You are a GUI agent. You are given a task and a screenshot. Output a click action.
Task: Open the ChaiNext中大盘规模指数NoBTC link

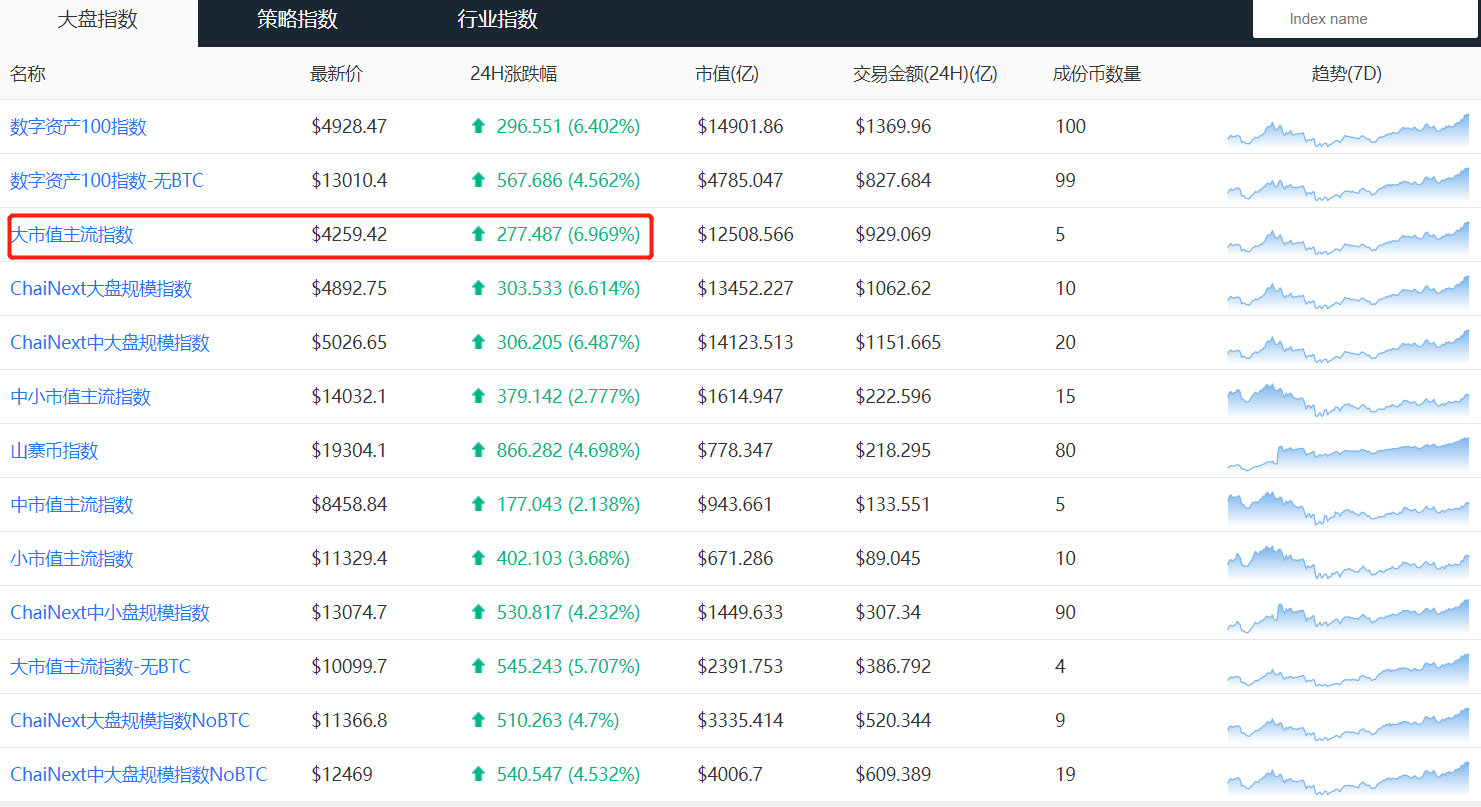(x=139, y=775)
